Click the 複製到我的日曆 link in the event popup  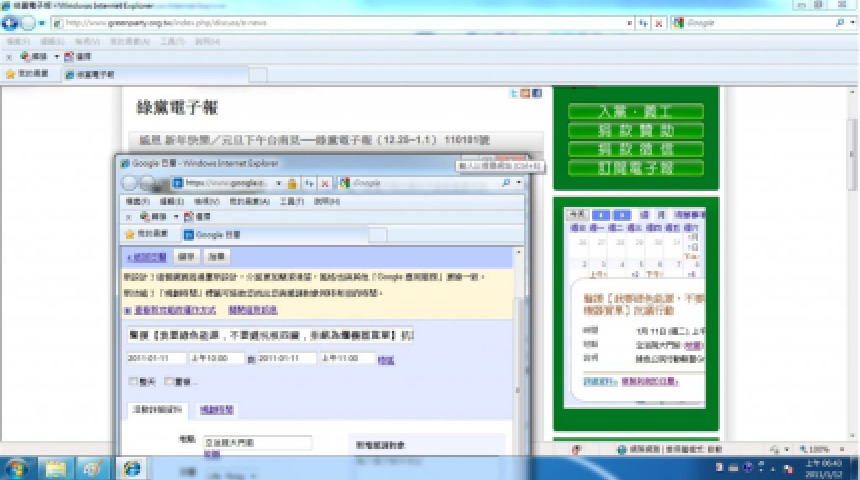(x=650, y=381)
